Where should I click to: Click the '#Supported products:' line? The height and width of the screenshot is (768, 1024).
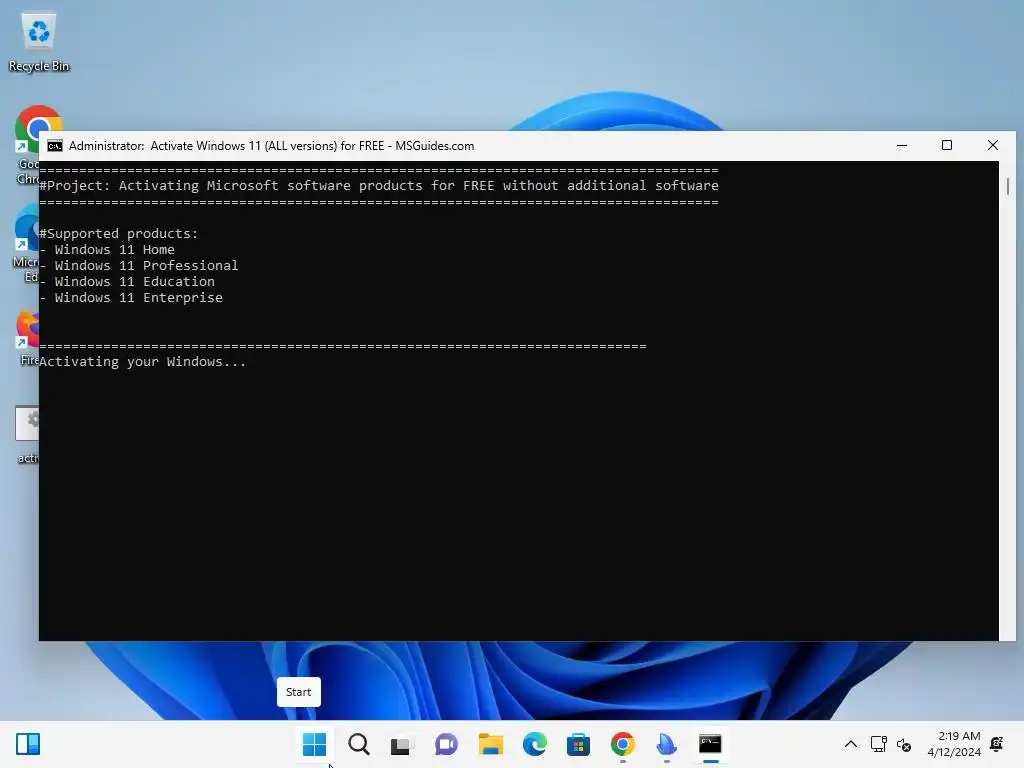[118, 234]
